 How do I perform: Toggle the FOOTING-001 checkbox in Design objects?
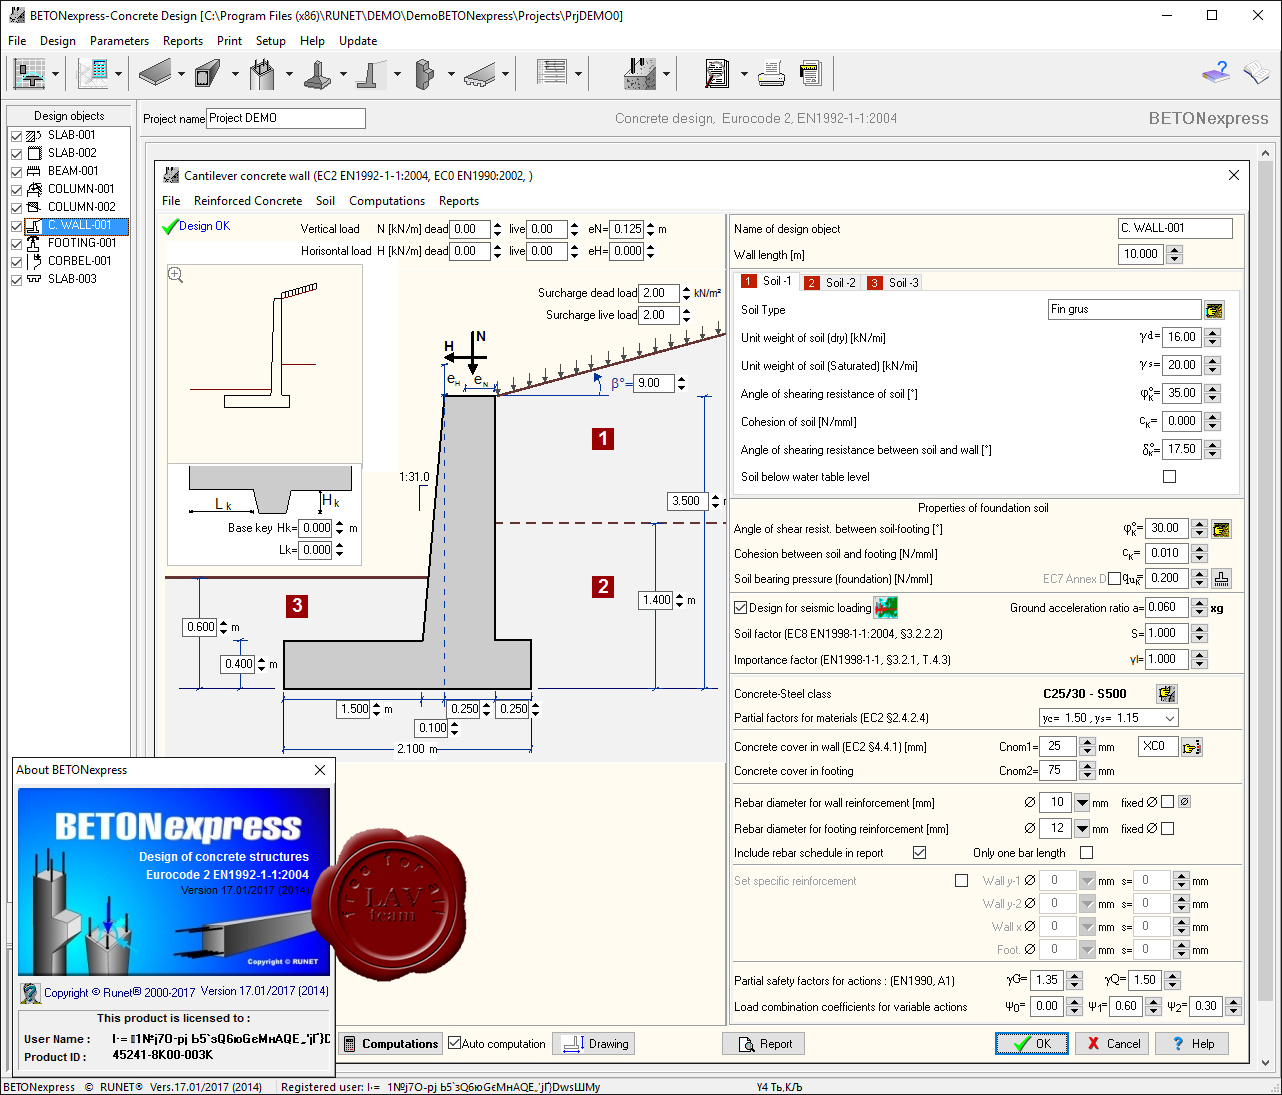(17, 243)
